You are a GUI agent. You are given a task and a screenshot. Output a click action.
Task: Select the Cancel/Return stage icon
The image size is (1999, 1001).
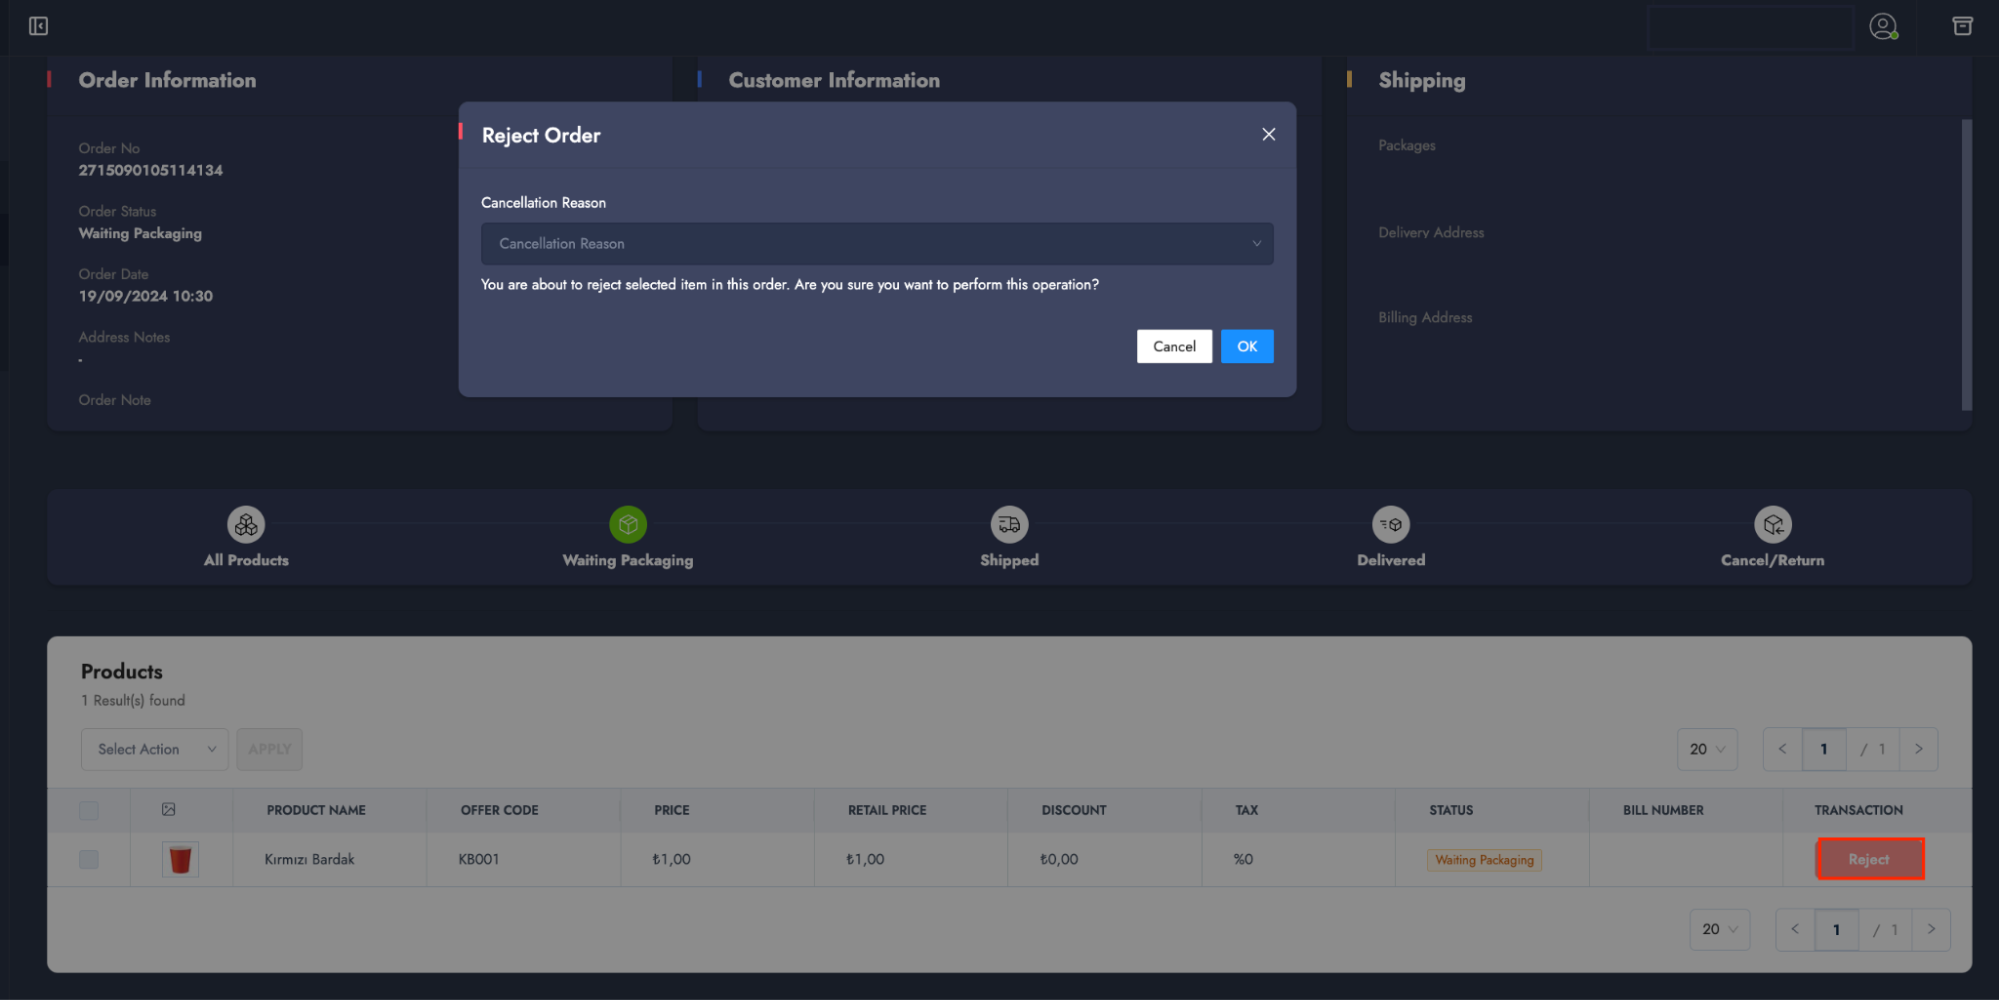(x=1772, y=524)
